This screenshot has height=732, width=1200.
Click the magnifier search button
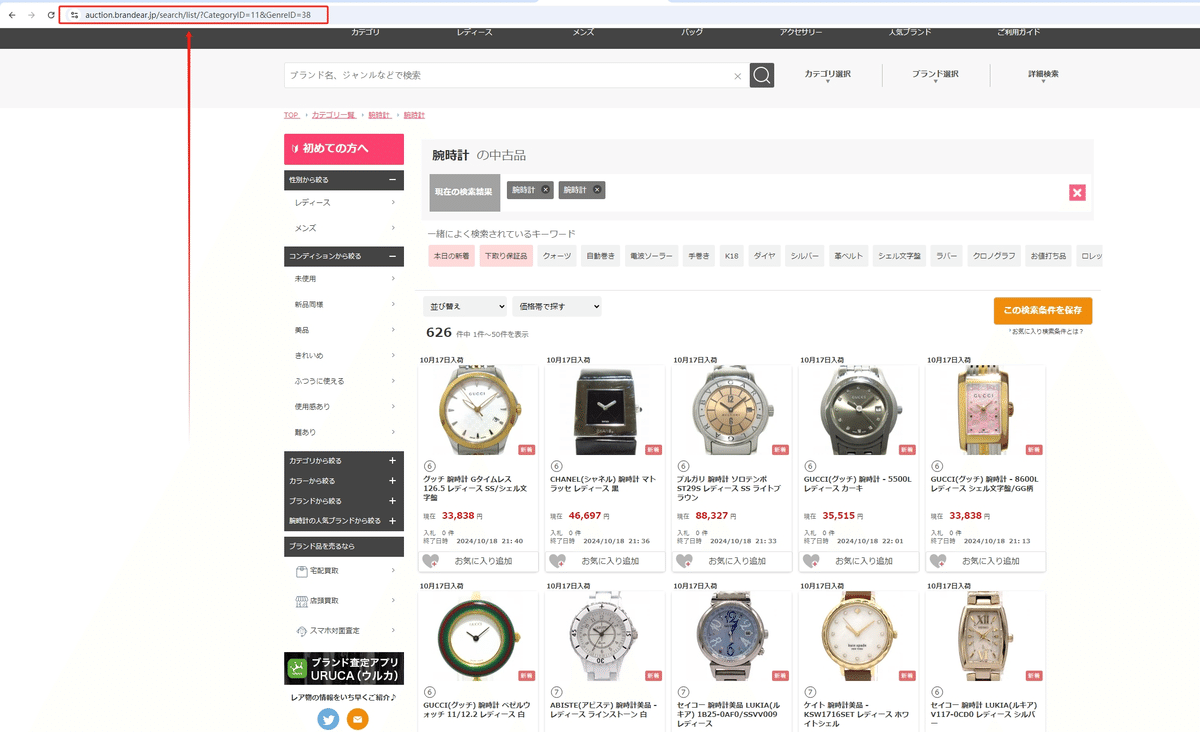(x=762, y=76)
